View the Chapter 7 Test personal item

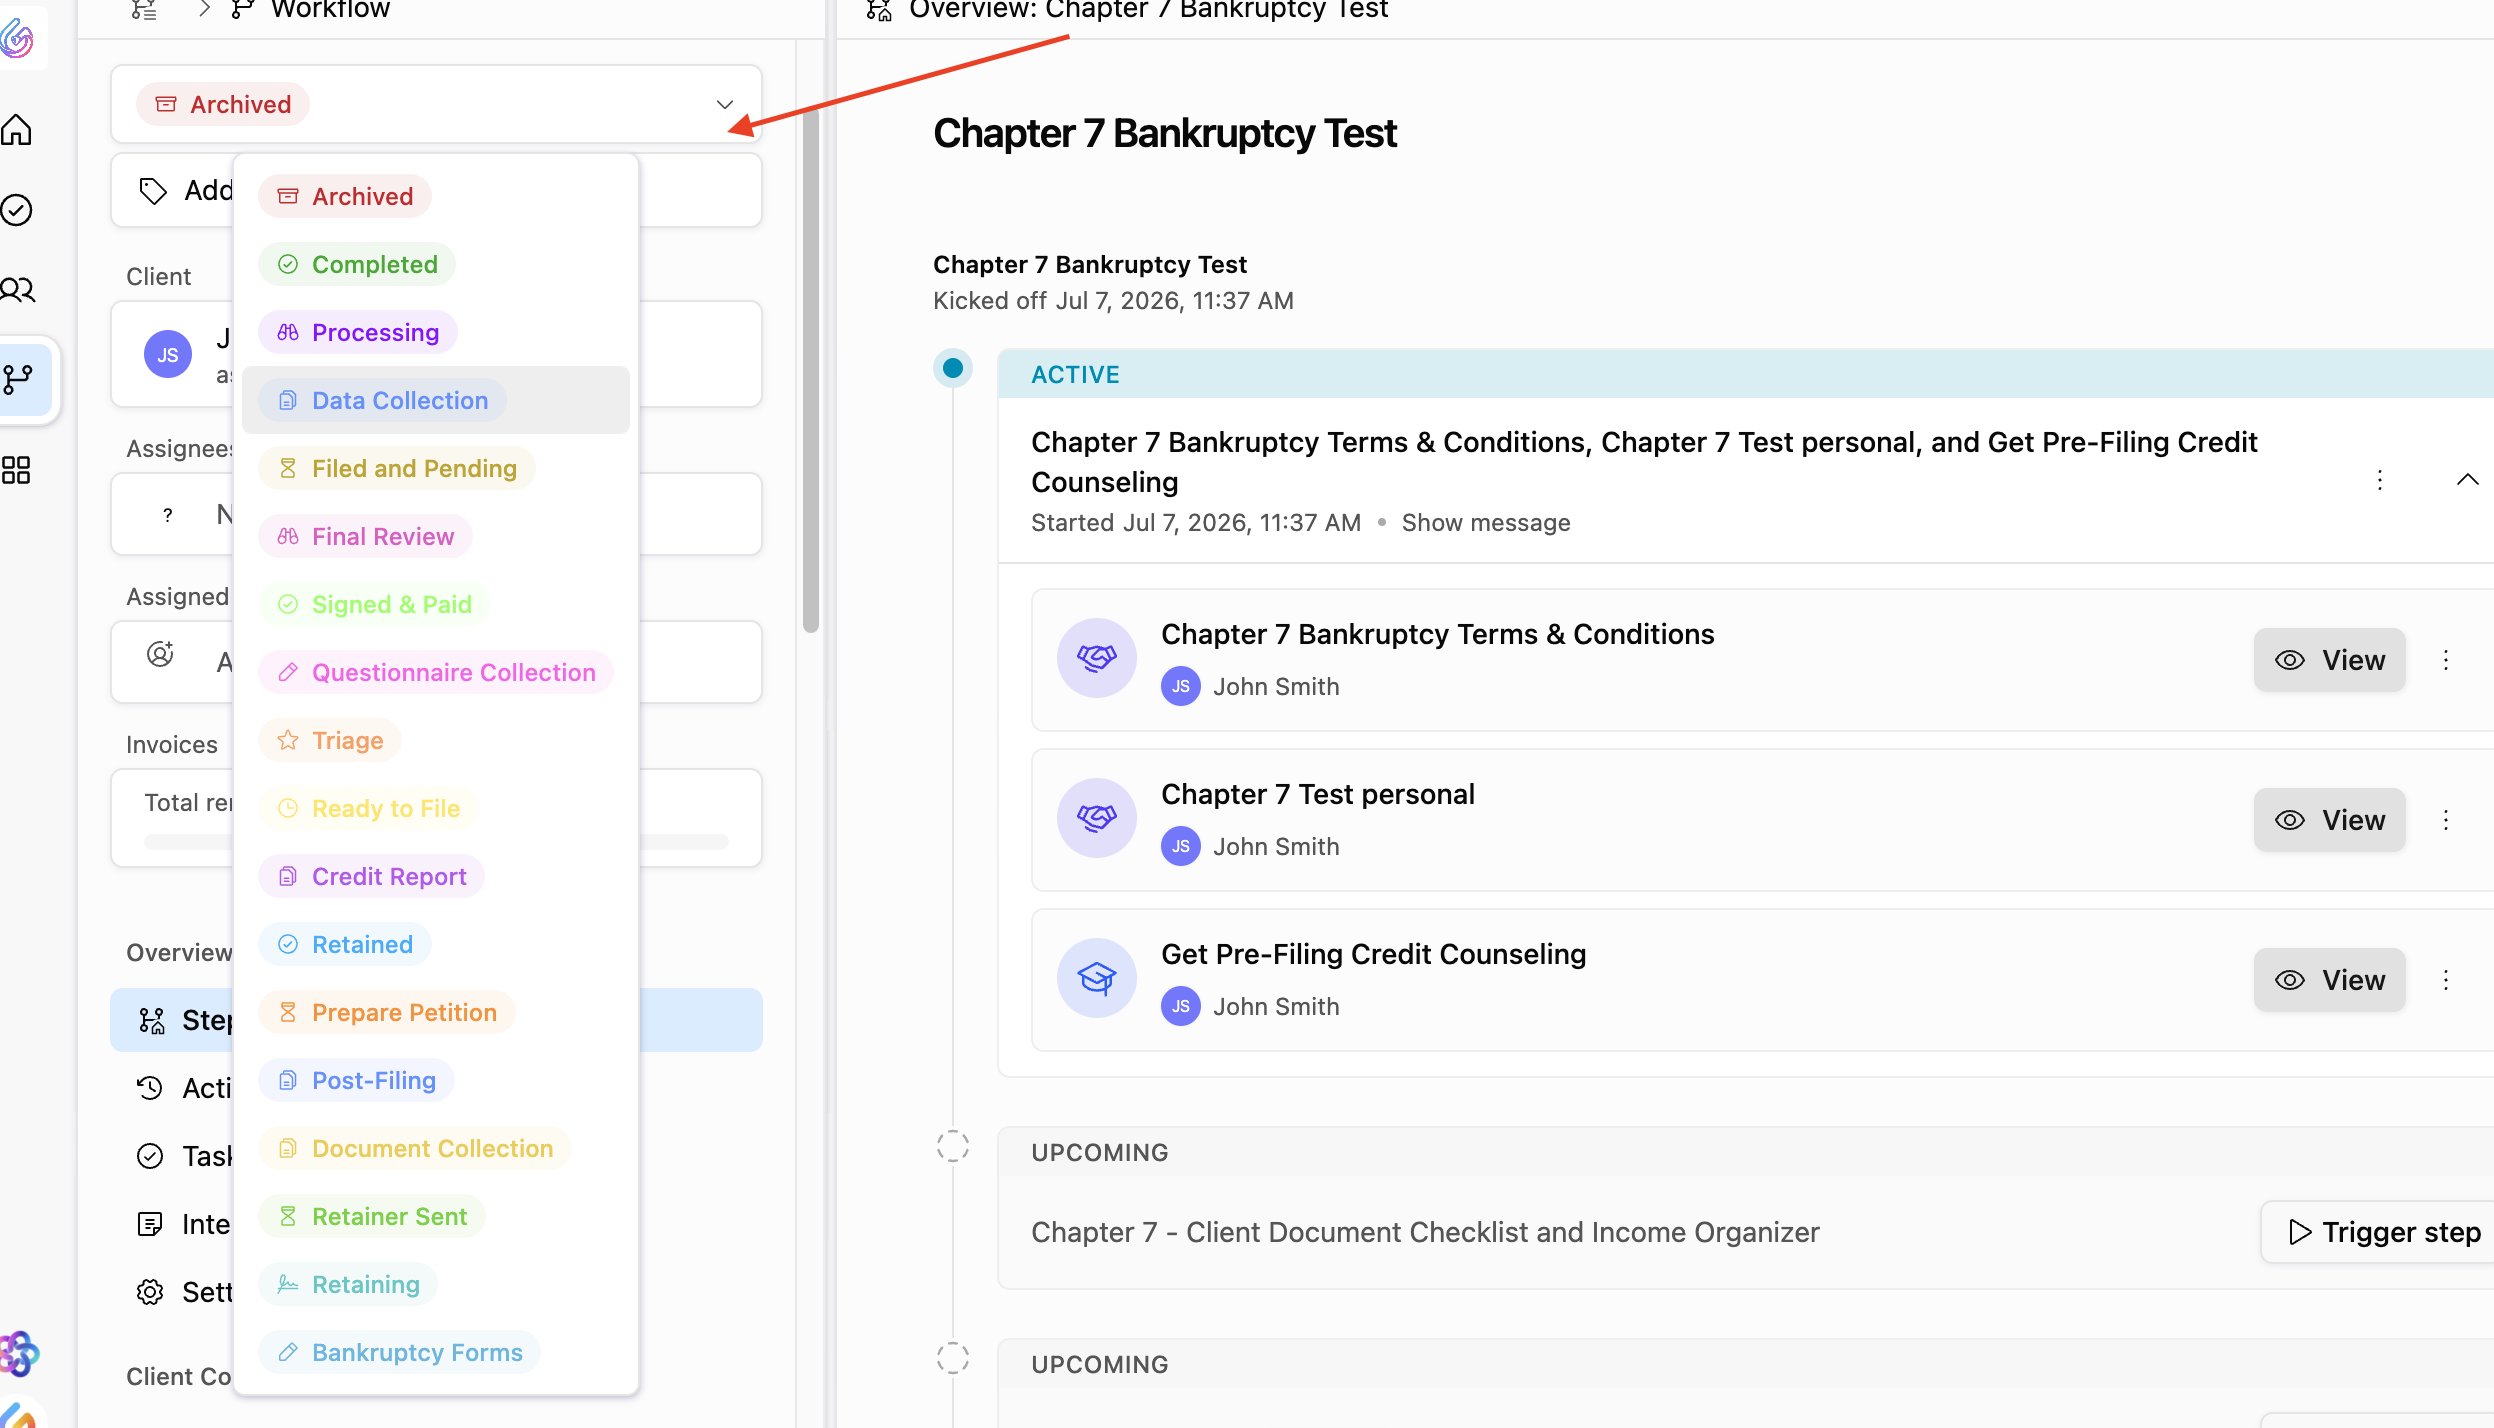2329,820
